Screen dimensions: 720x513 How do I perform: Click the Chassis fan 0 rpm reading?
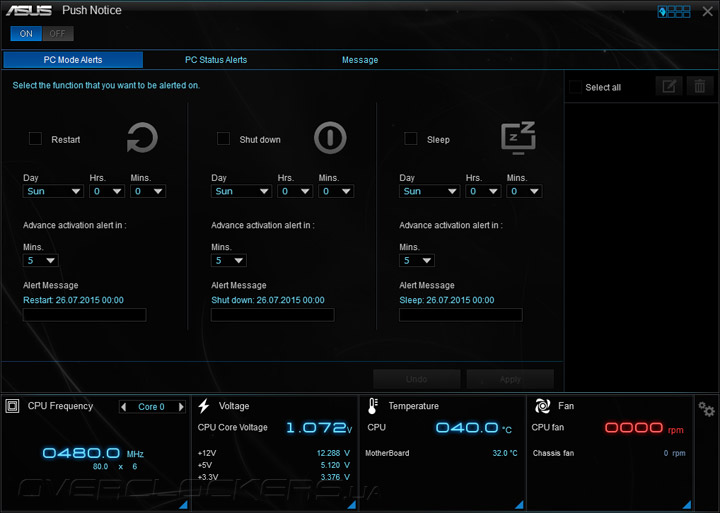pos(674,453)
